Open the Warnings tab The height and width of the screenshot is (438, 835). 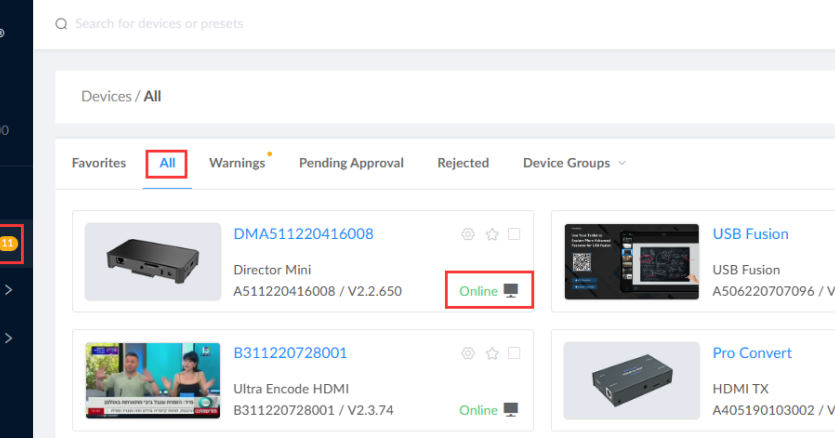point(237,163)
